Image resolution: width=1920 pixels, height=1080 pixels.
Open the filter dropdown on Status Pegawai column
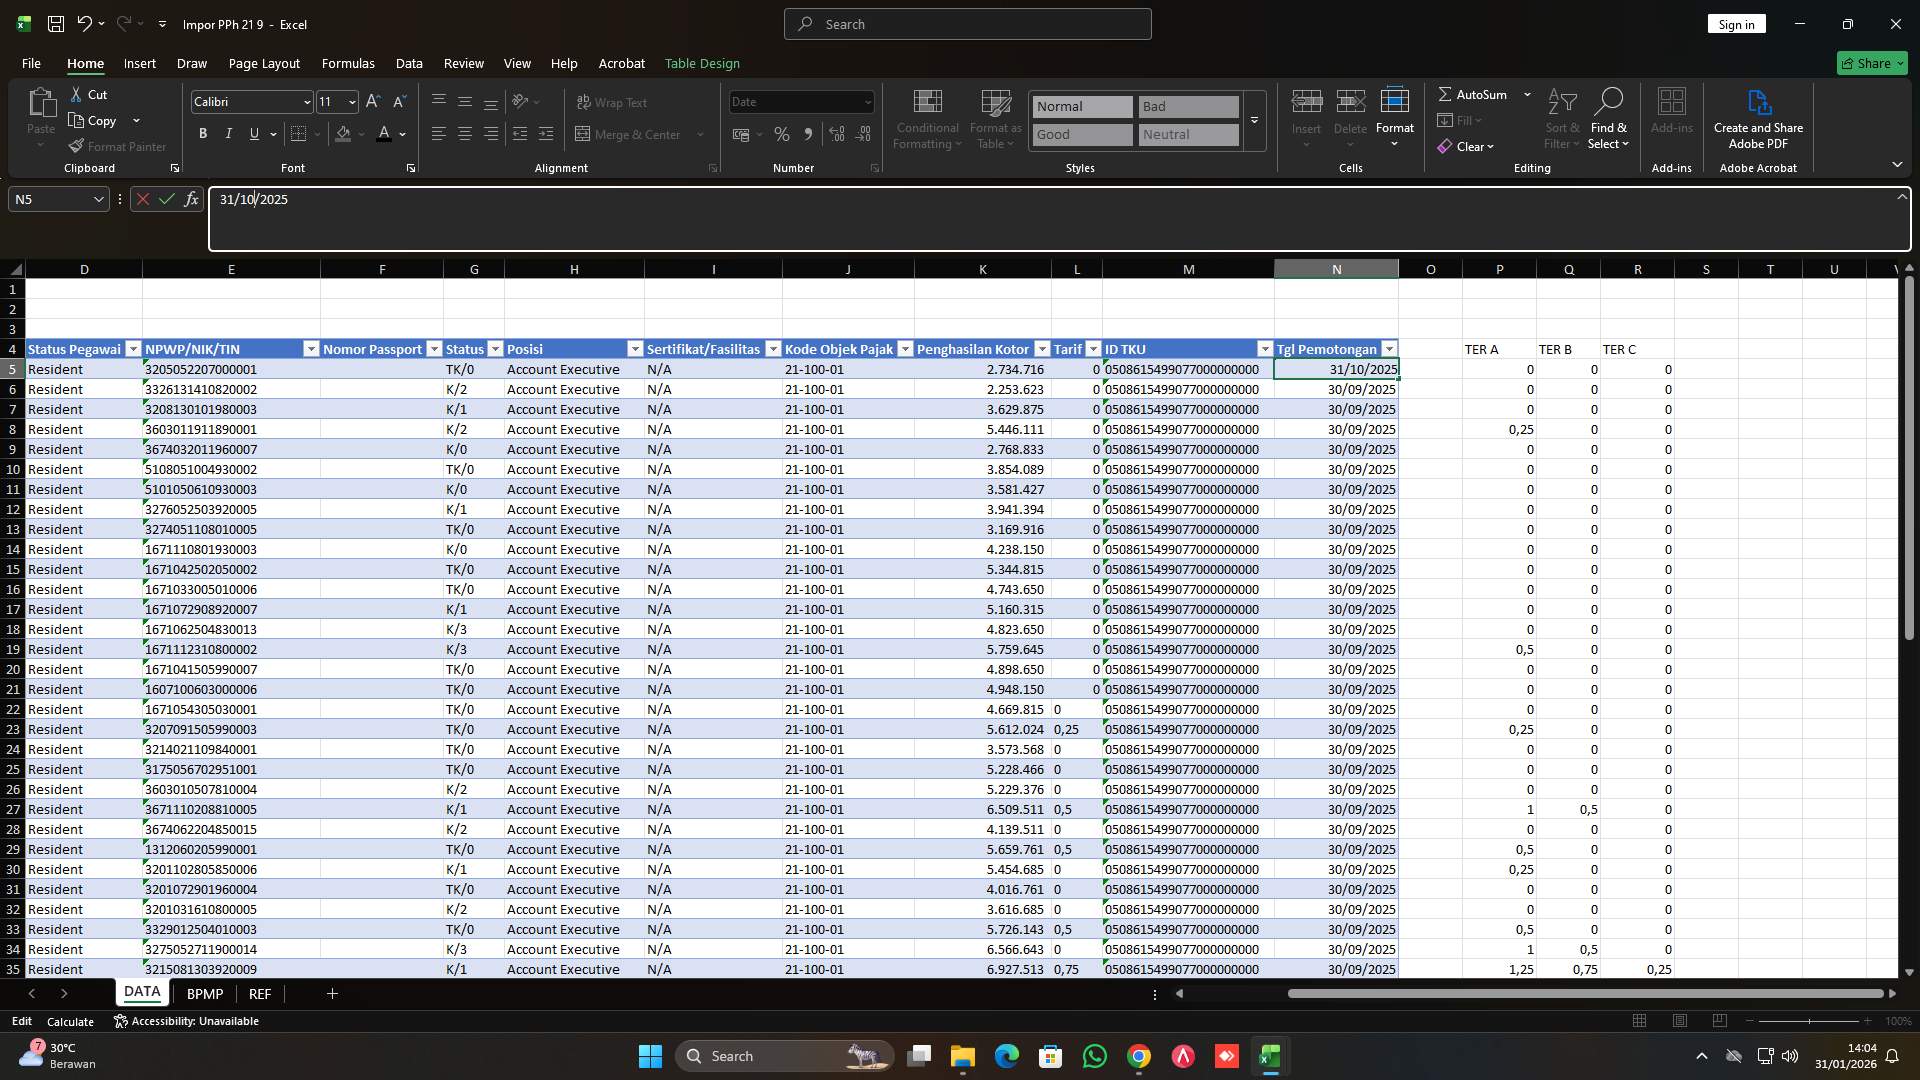click(133, 349)
